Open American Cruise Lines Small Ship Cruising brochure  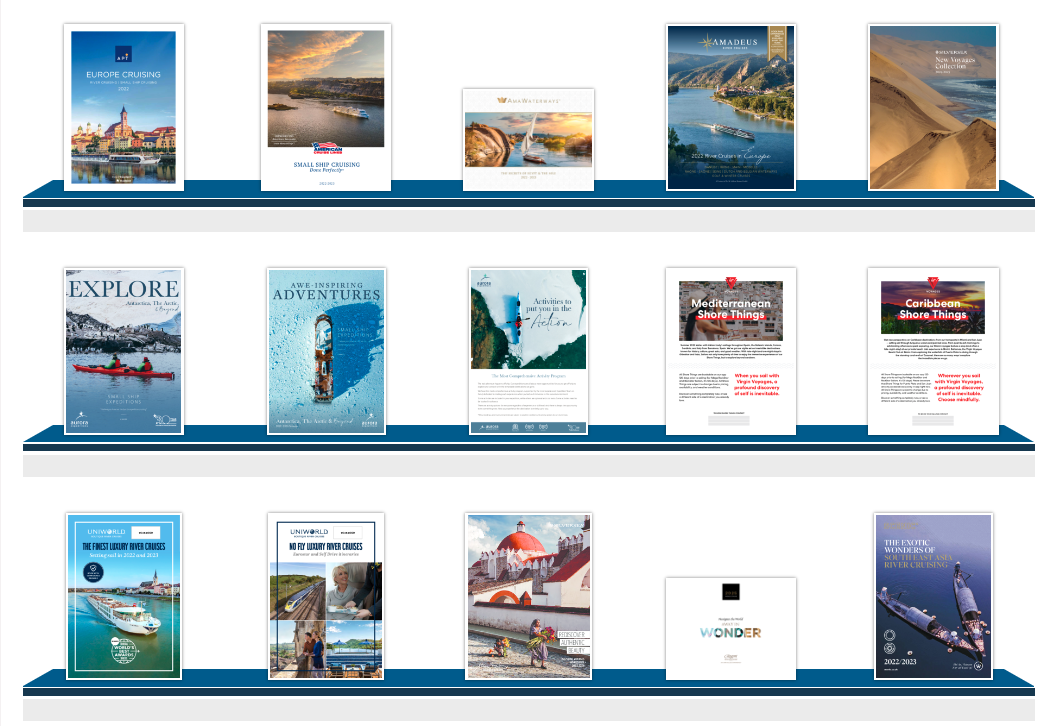[x=326, y=108]
